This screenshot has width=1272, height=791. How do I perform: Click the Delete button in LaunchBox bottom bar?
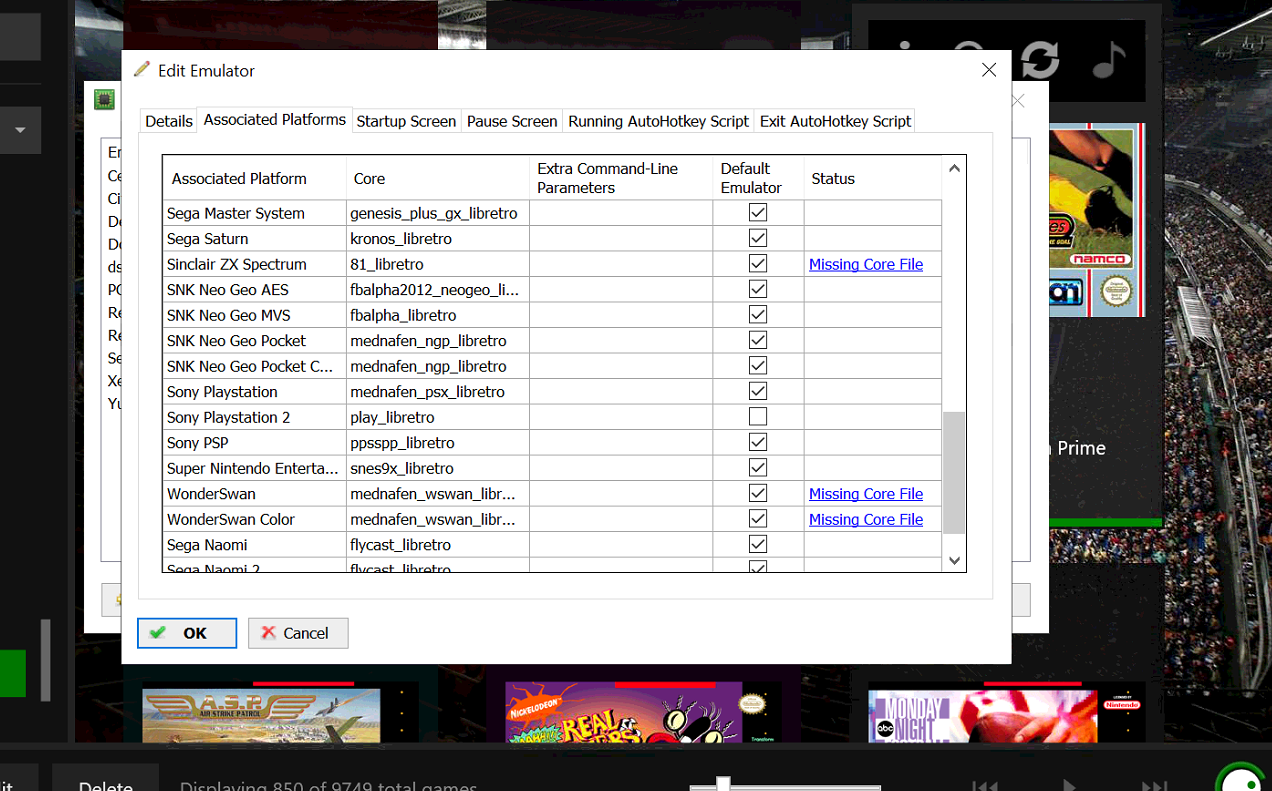pyautogui.click(x=106, y=780)
